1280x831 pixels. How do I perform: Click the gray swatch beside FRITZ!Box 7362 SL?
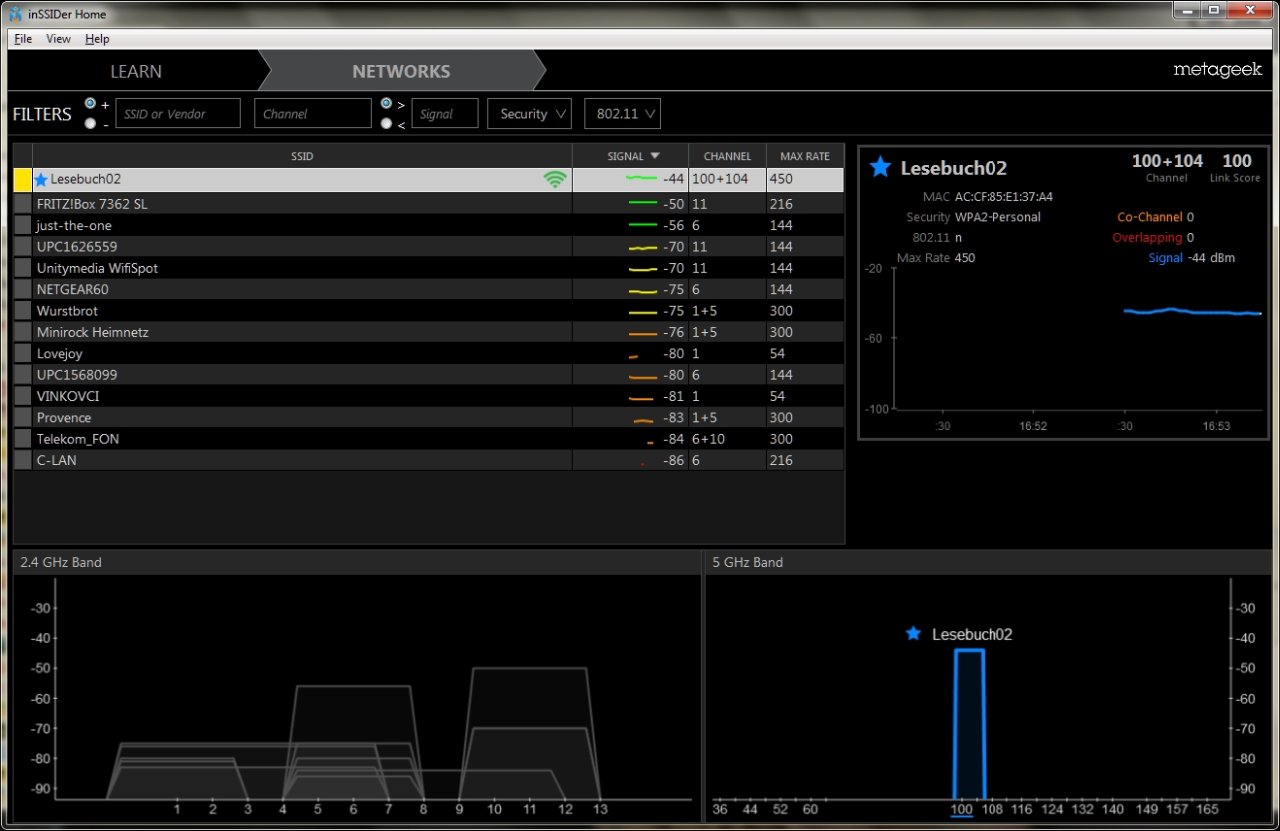(22, 204)
